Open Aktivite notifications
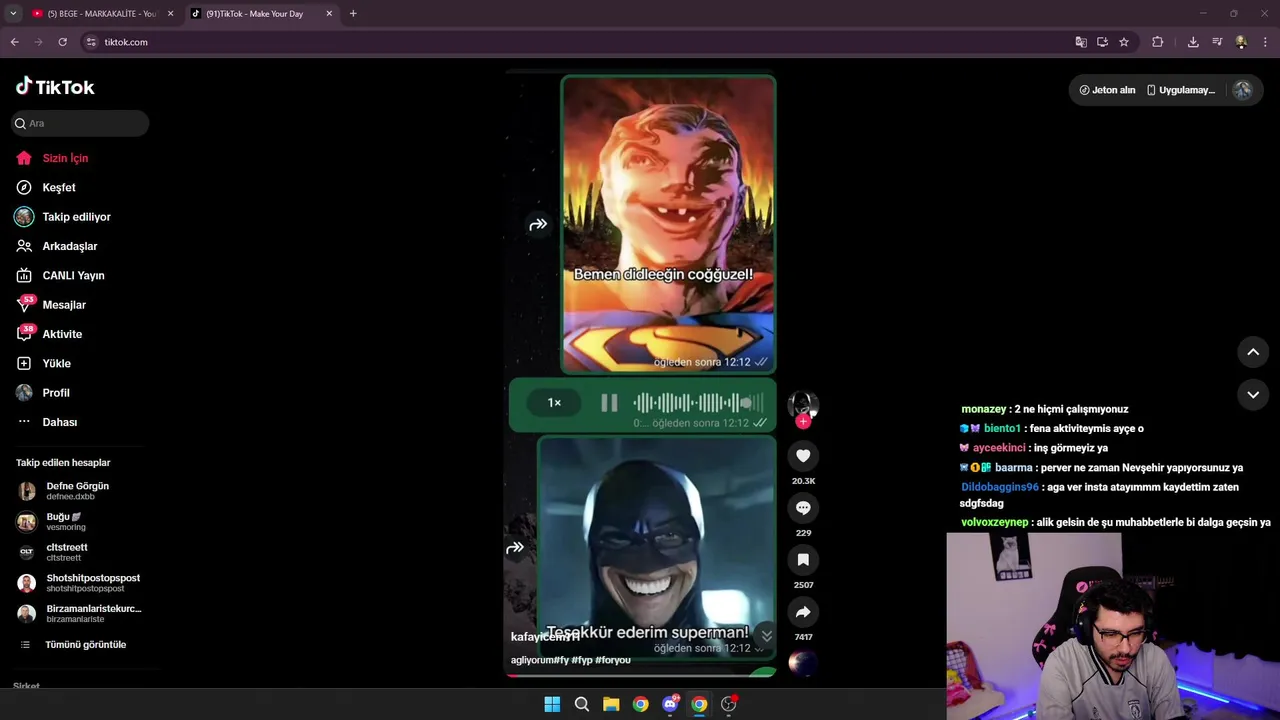 click(62, 334)
